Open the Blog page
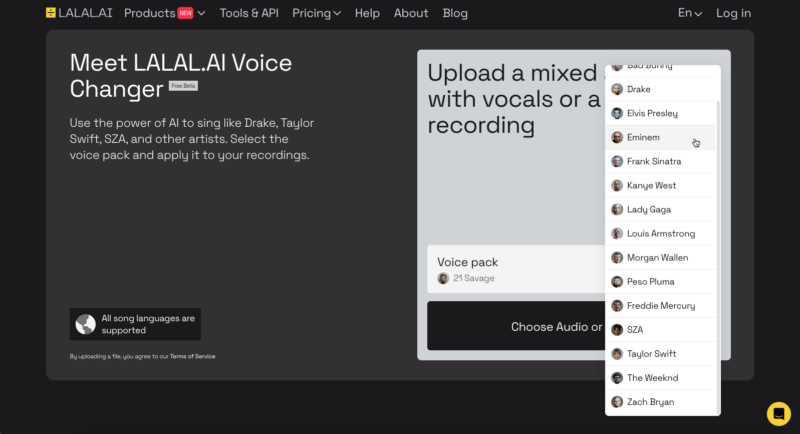Viewport: 800px width, 434px height. (x=455, y=13)
